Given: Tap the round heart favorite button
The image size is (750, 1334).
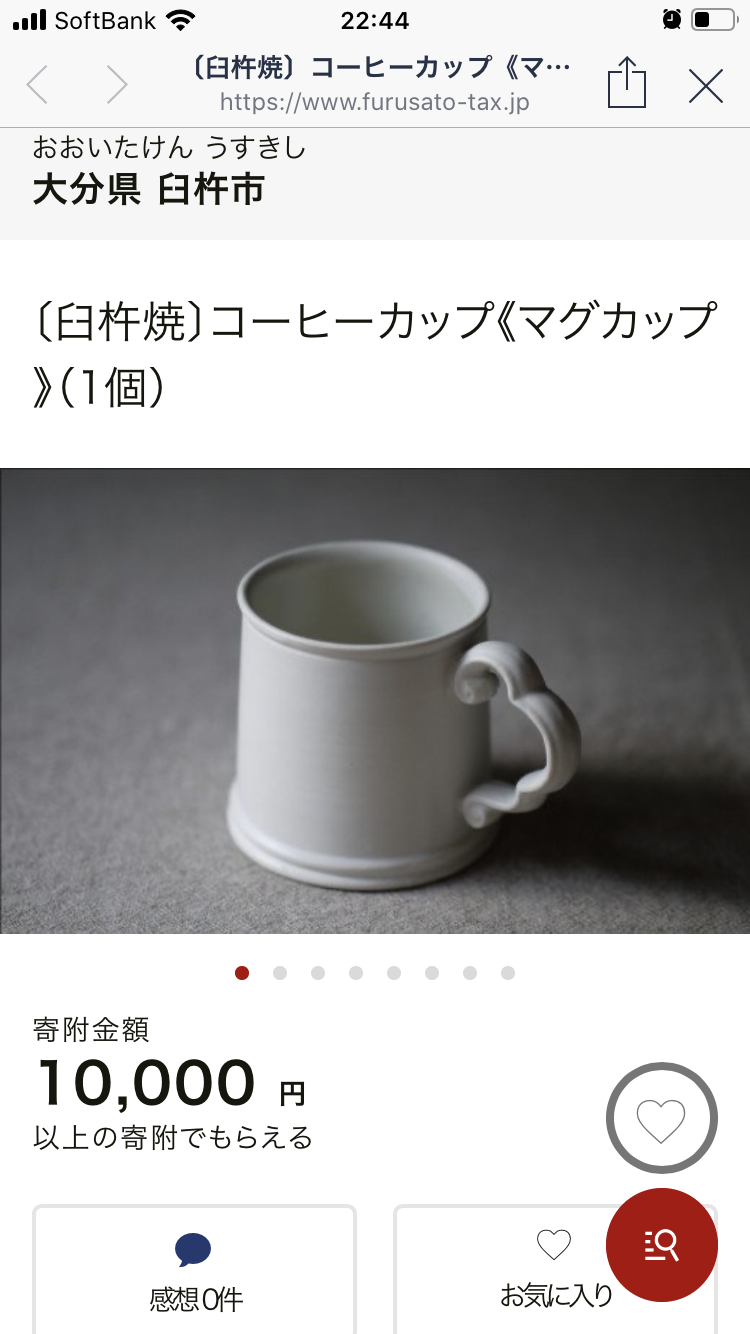Looking at the screenshot, I should tap(662, 1118).
